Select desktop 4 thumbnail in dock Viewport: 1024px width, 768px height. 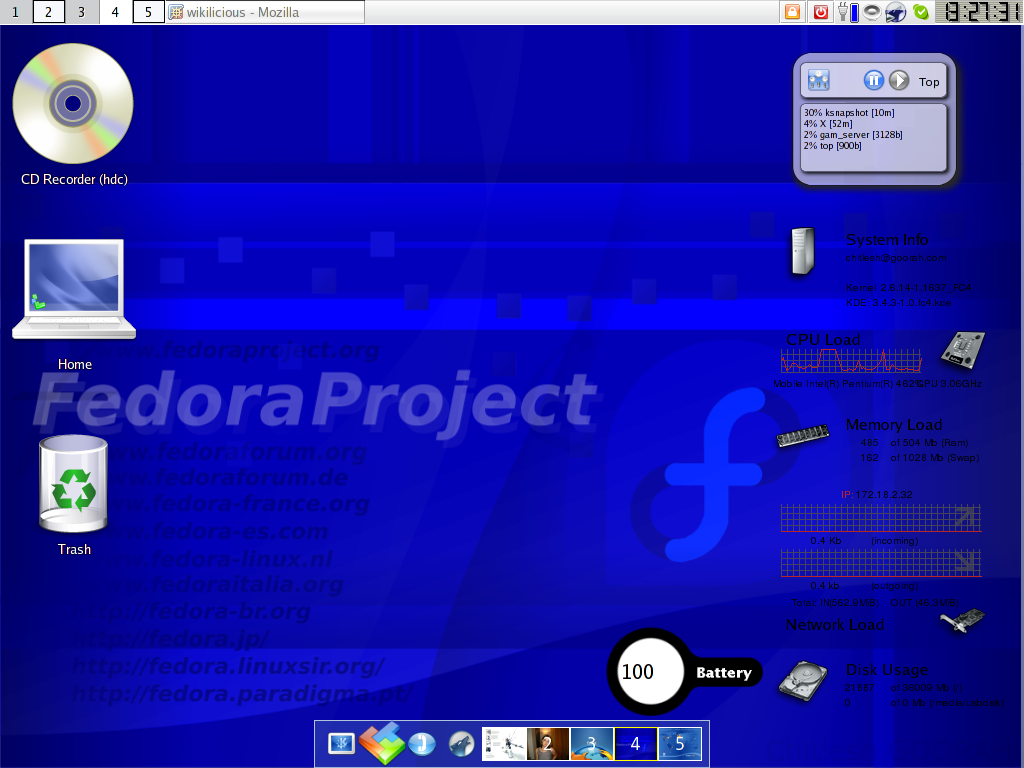click(x=635, y=744)
